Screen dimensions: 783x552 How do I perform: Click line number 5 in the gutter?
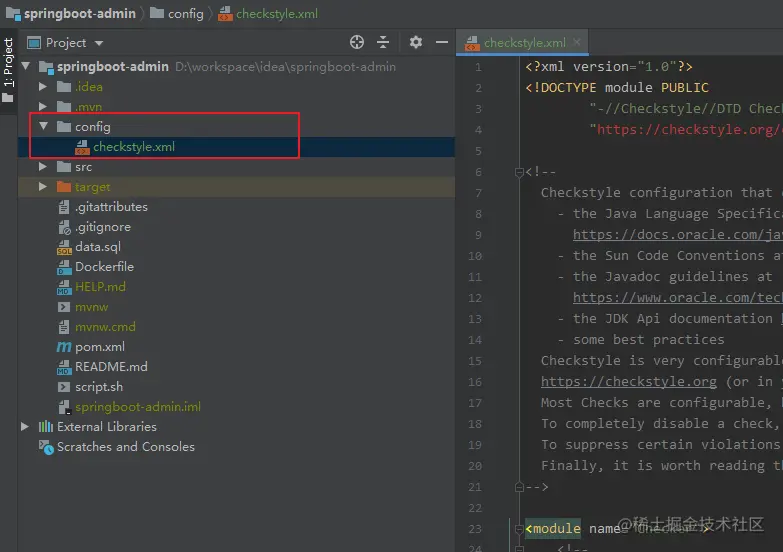point(478,151)
